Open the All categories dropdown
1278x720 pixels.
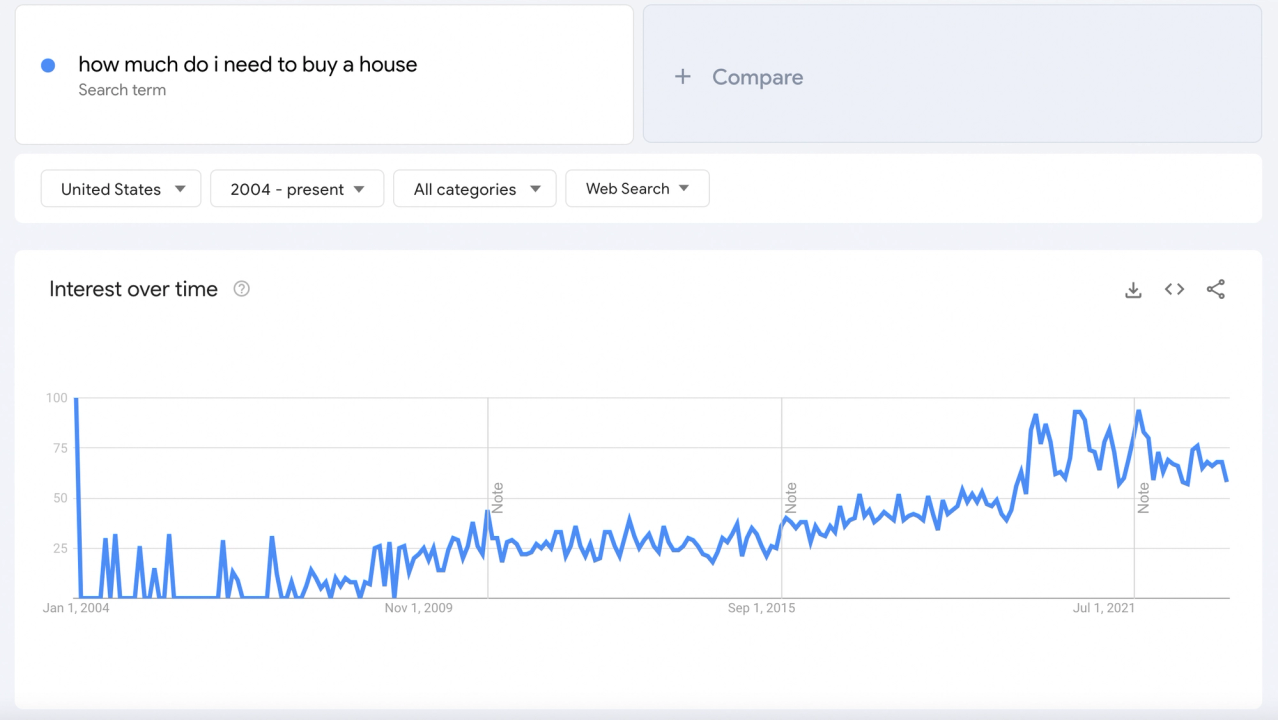475,189
